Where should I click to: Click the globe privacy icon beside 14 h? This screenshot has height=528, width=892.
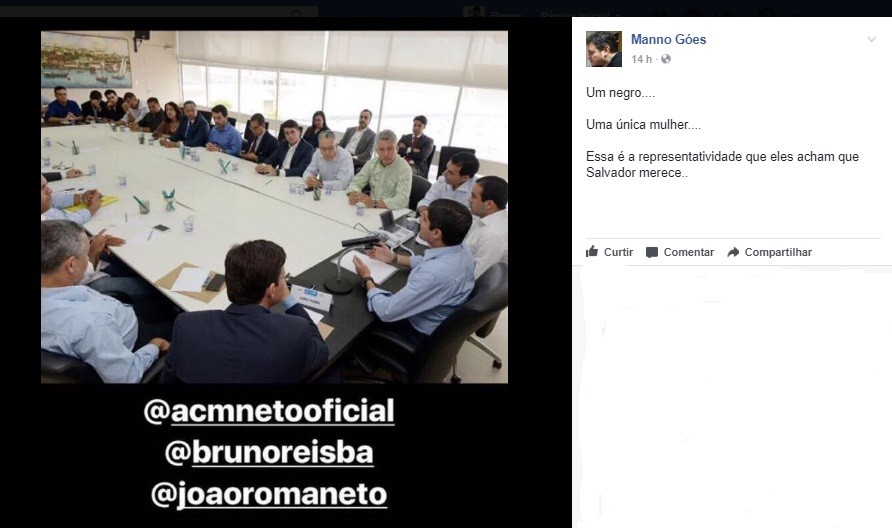(x=666, y=59)
